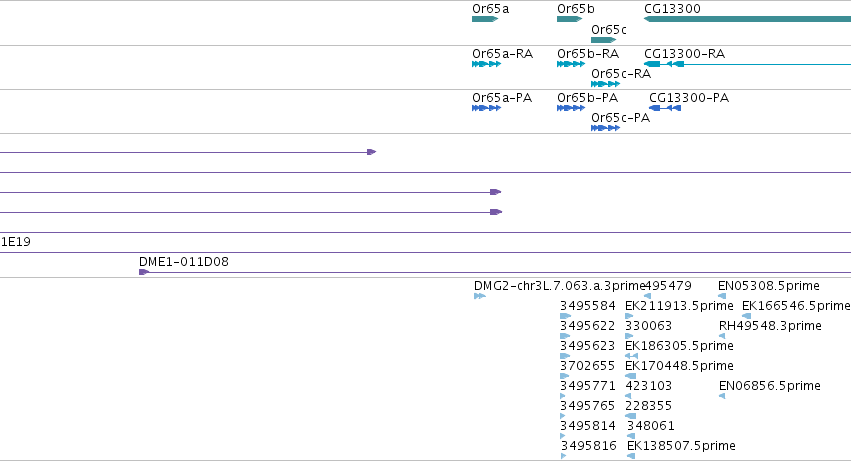Click the CG13300-RA transcript label
This screenshot has height=461, width=851.
684,54
